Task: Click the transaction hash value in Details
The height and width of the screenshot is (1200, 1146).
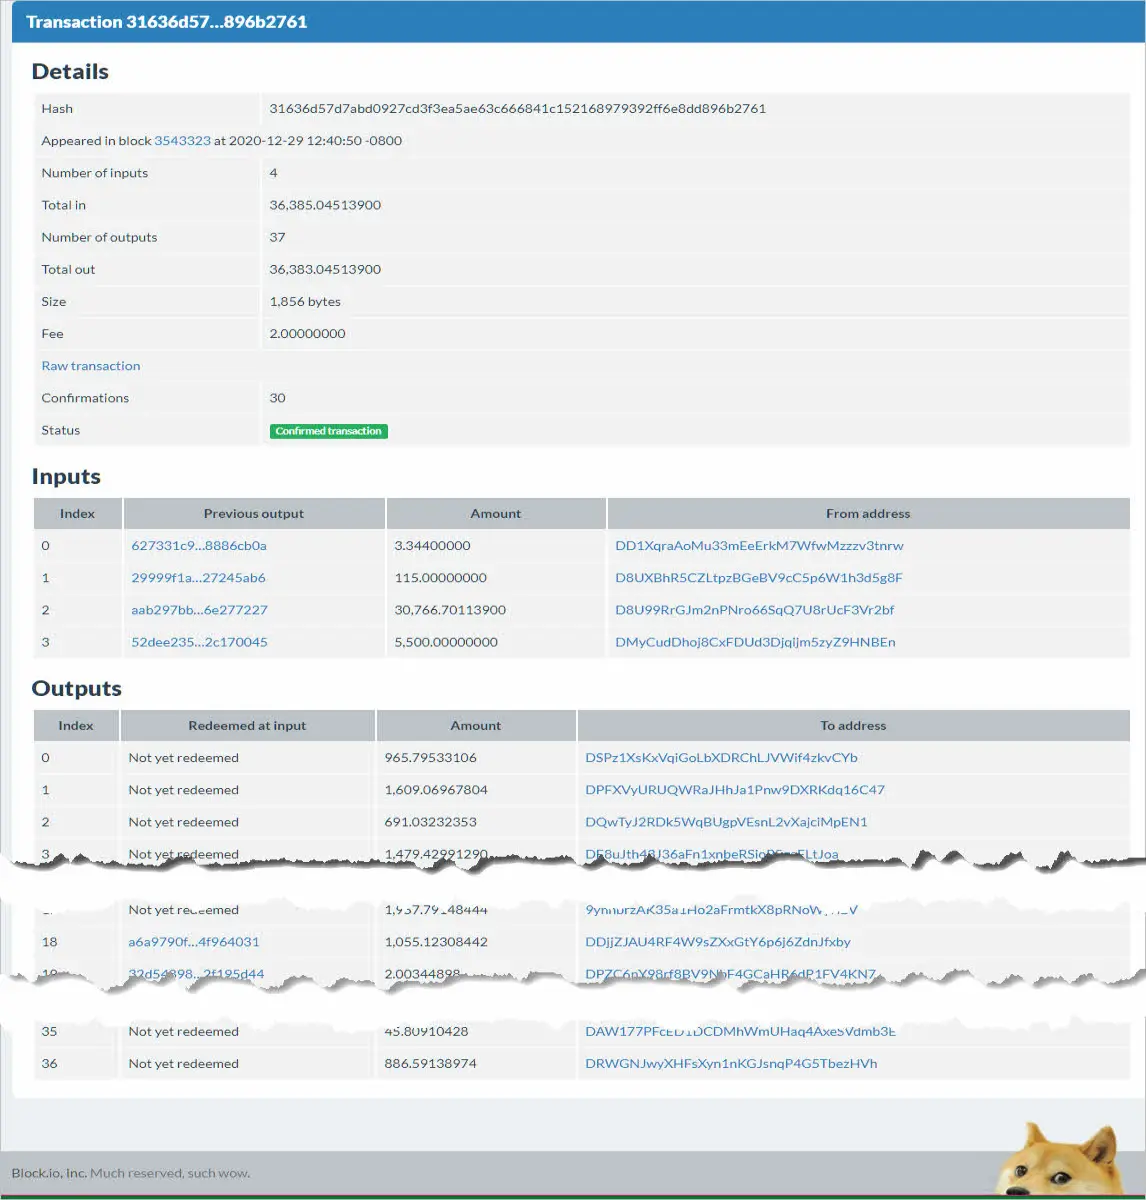Action: click(x=517, y=109)
